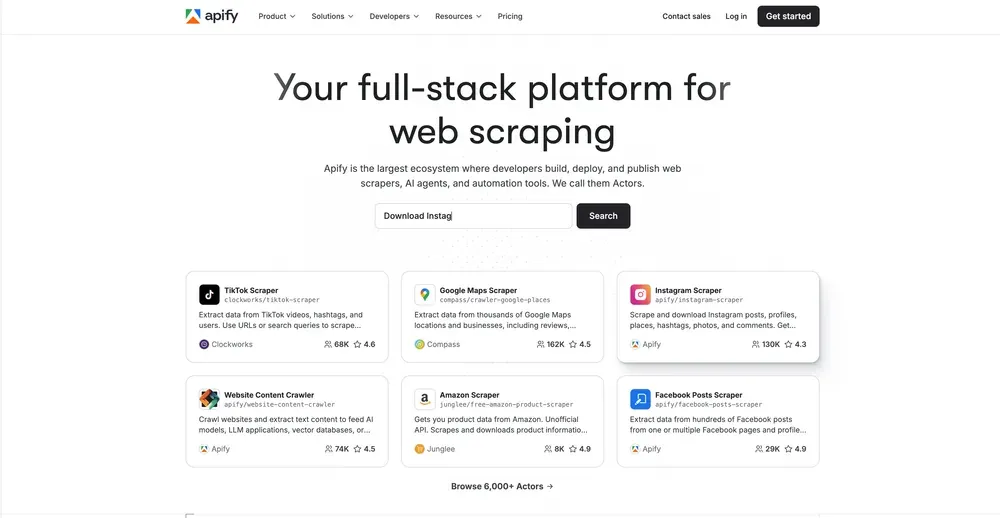
Task: Click apify/instagram-scraper path text
Action: pos(699,300)
